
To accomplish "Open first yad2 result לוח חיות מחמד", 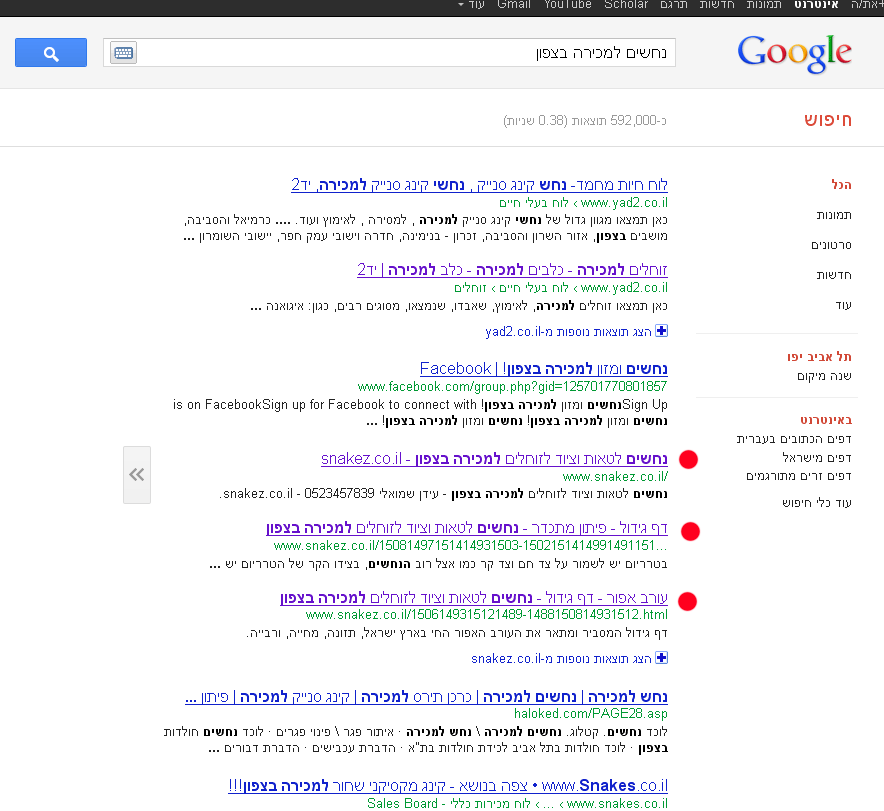I will click(479, 185).
